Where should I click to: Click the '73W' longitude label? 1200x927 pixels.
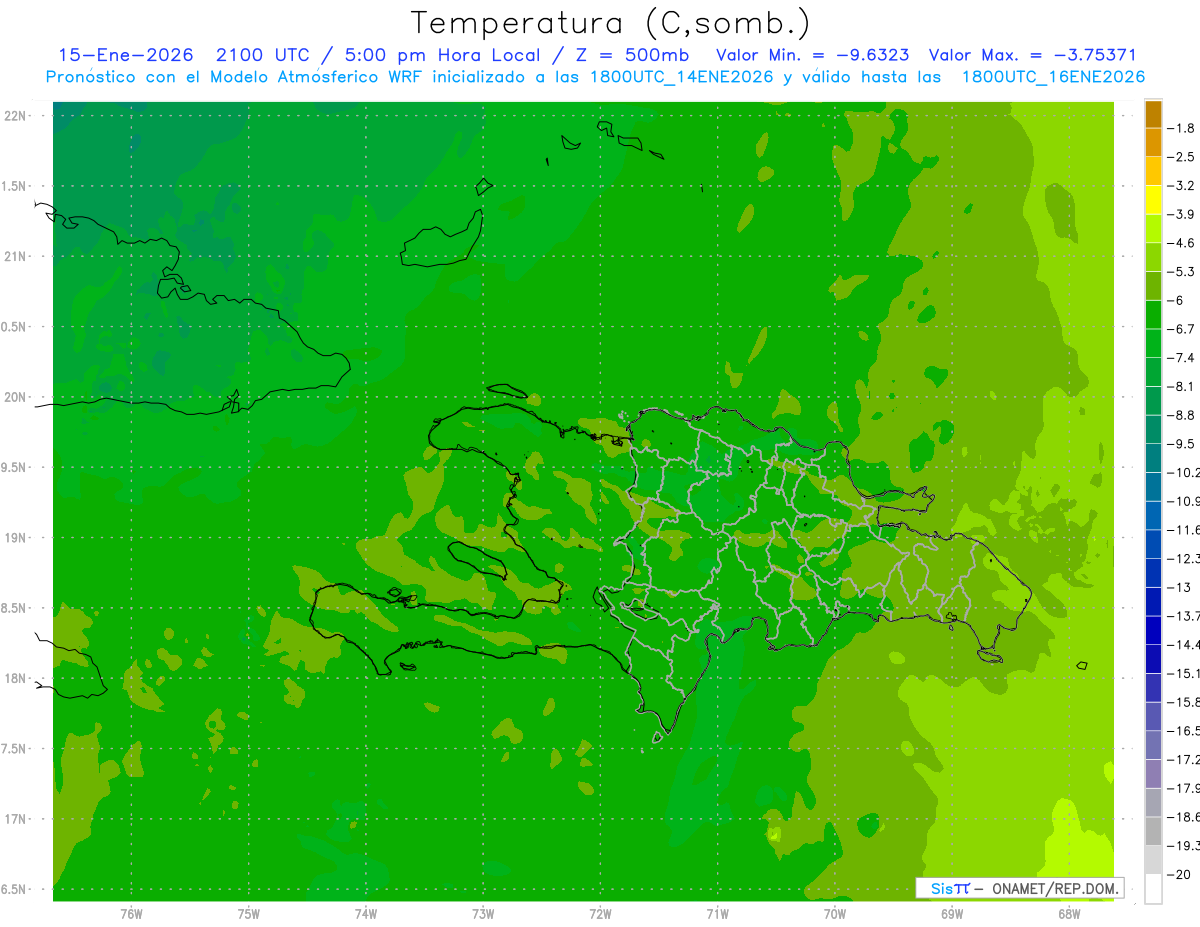pos(483,913)
